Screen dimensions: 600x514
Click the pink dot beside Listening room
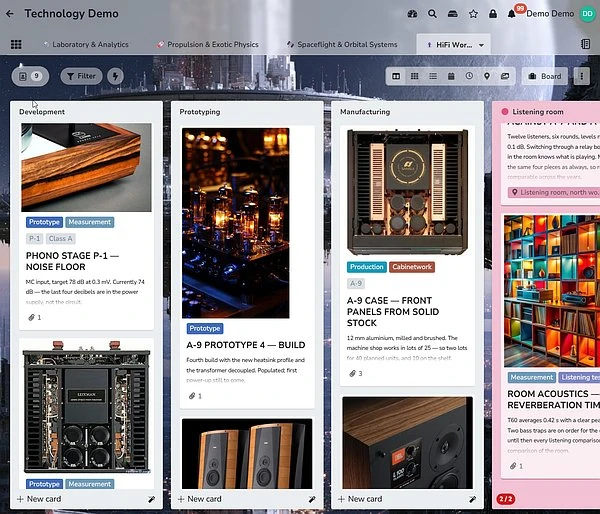point(505,111)
